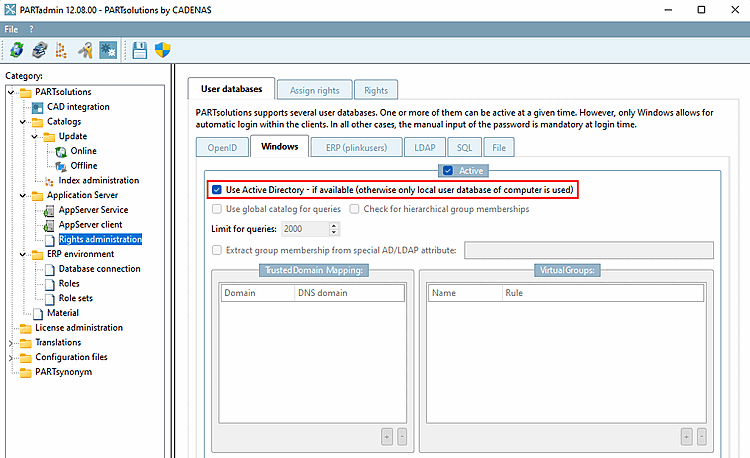Remove VirtualGroups entry with minus
This screenshot has height=458, width=750.
701,436
